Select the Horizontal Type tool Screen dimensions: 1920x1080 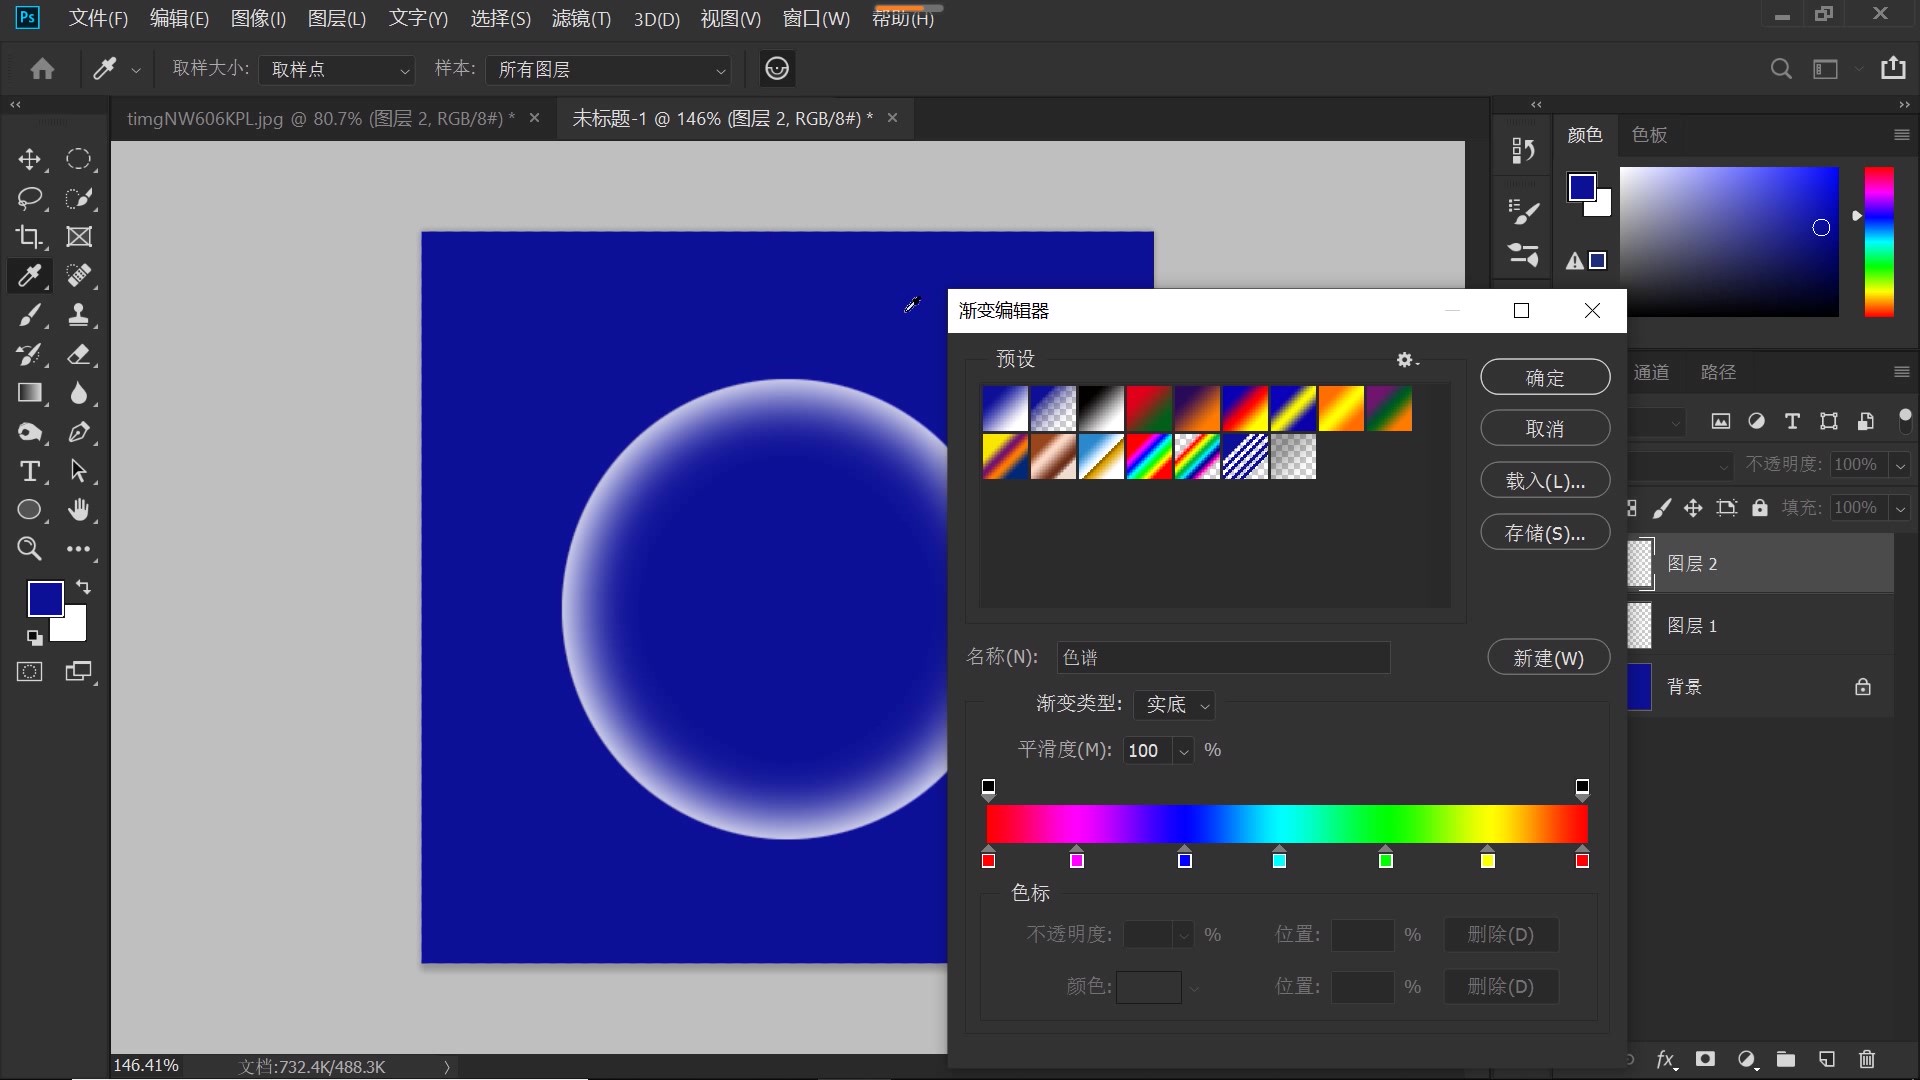29,471
